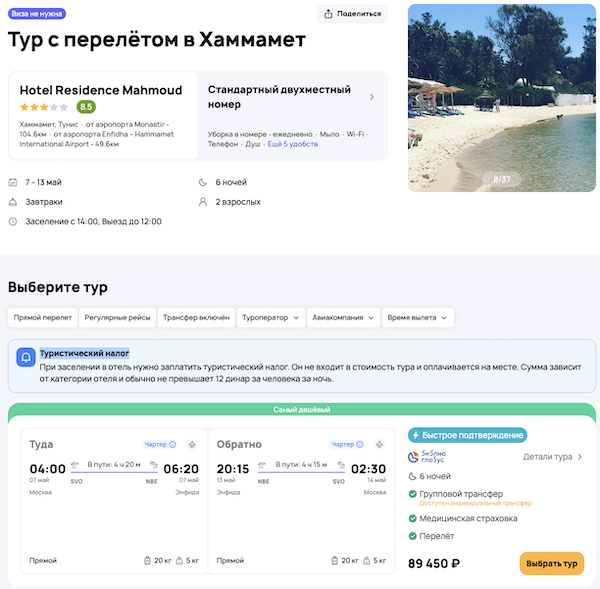Image resolution: width=600 pixels, height=589 pixels.
Task: Enable the Трансфер включён filter
Action: click(197, 318)
